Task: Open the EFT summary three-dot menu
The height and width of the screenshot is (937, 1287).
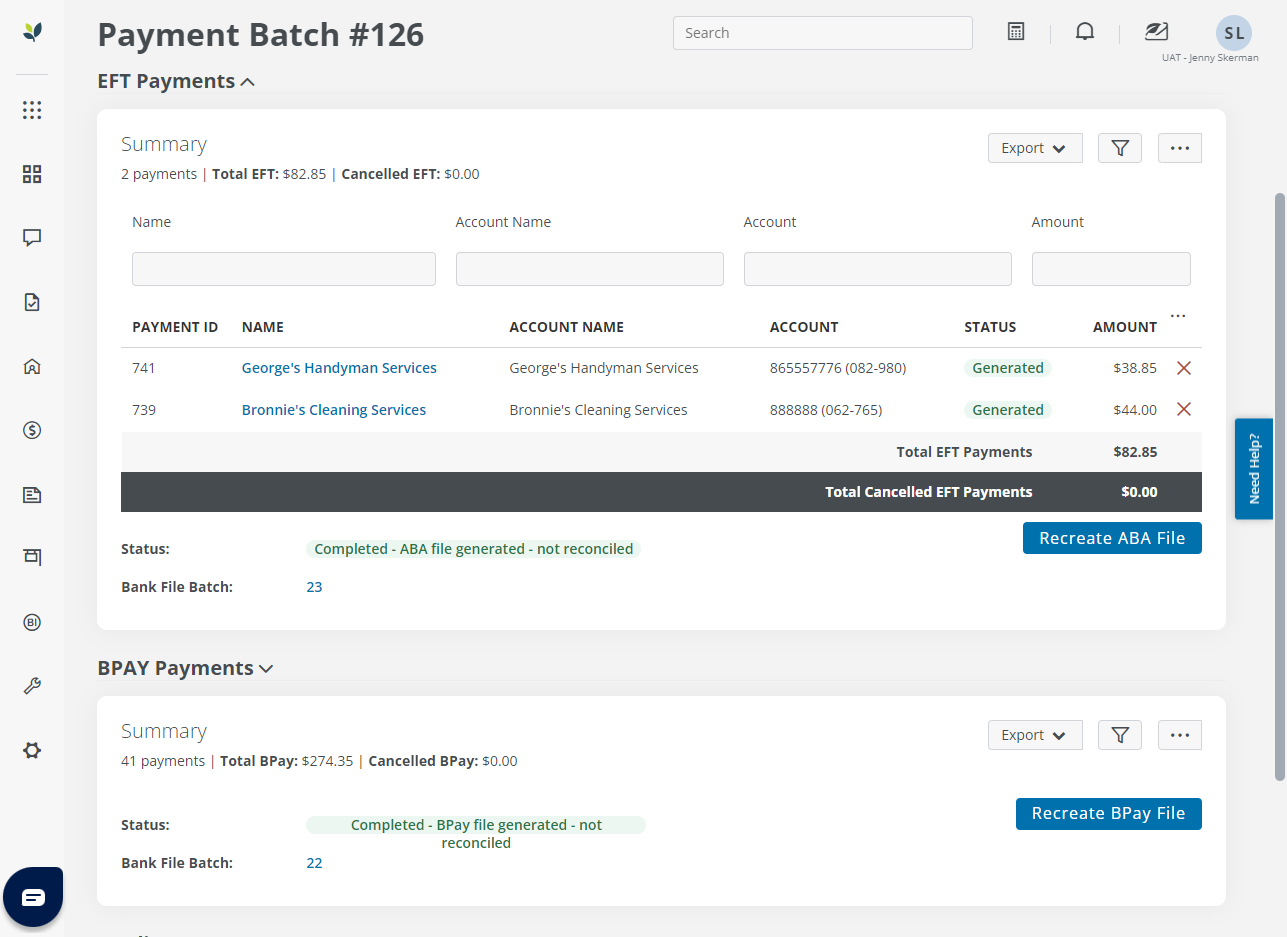Action: (1180, 148)
